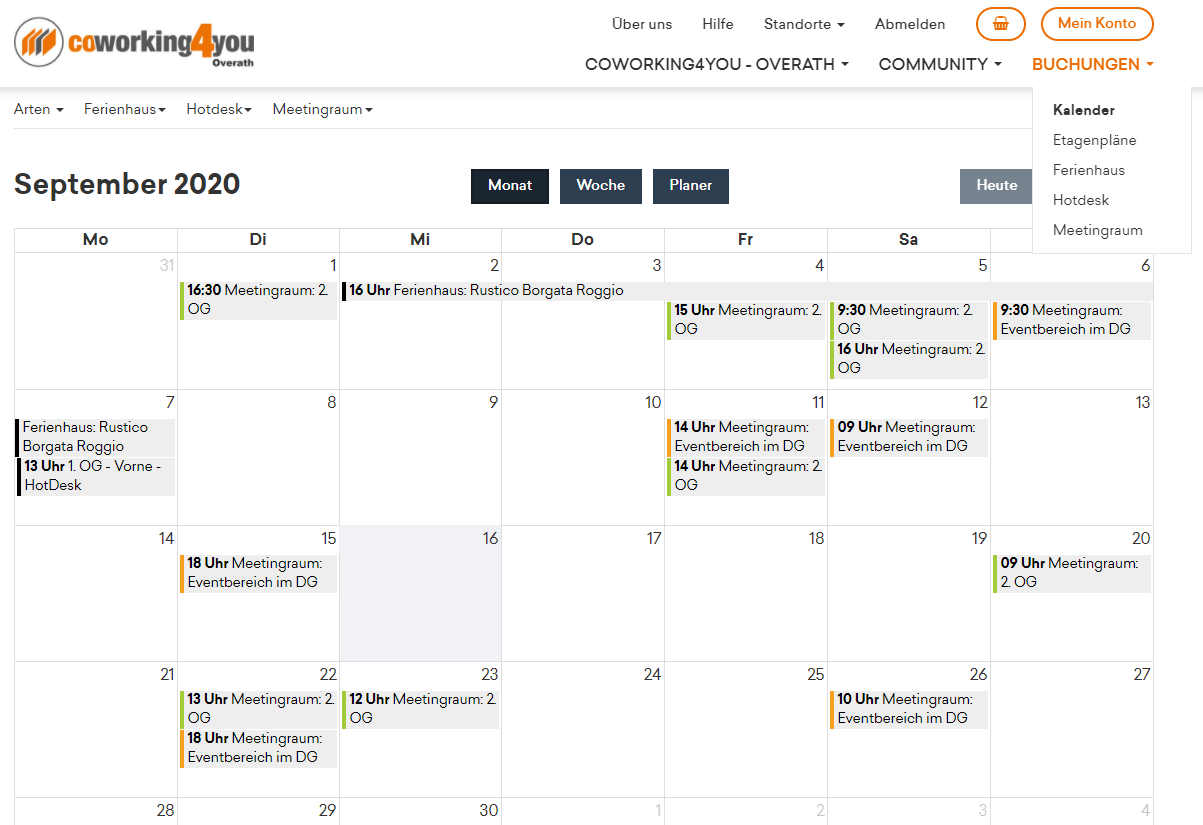Screen dimensions: 1203x825
Task: Jump to today with the Heute button
Action: pyautogui.click(x=996, y=186)
